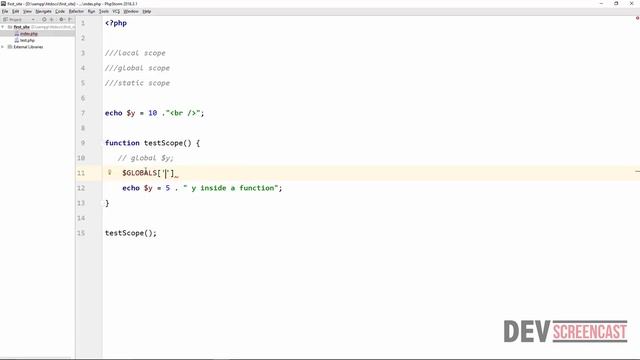Screen dimensions: 640x360
Task: Open Project panel settings gear
Action: coord(62,19)
